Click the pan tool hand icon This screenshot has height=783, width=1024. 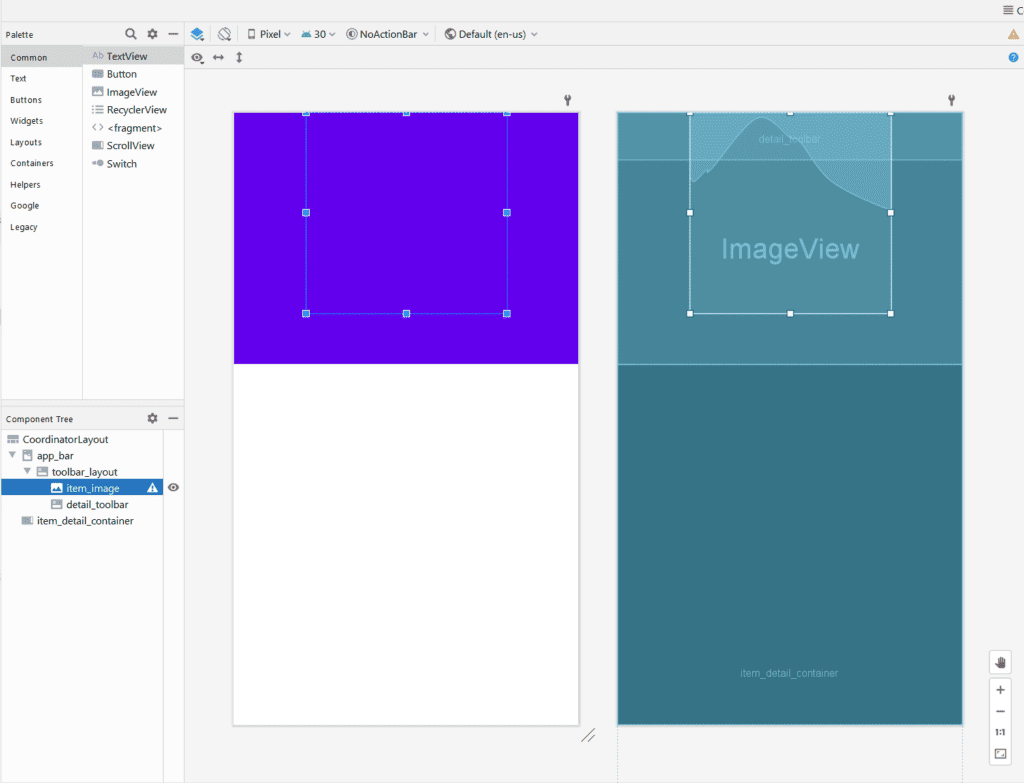pos(1000,661)
